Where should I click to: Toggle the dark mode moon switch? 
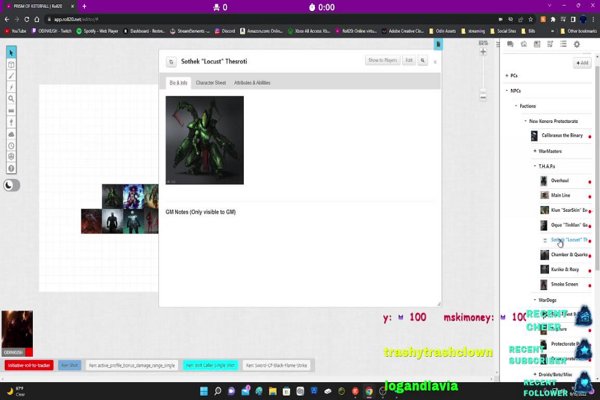click(11, 185)
